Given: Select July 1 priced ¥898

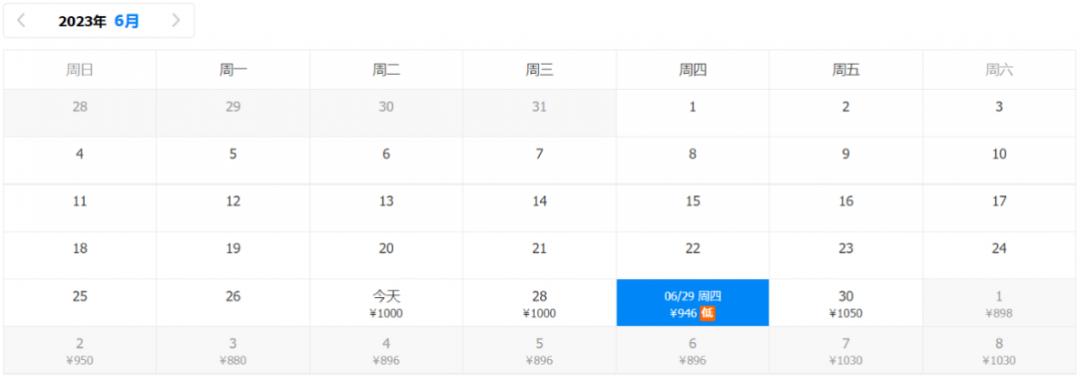Looking at the screenshot, I should point(999,303).
